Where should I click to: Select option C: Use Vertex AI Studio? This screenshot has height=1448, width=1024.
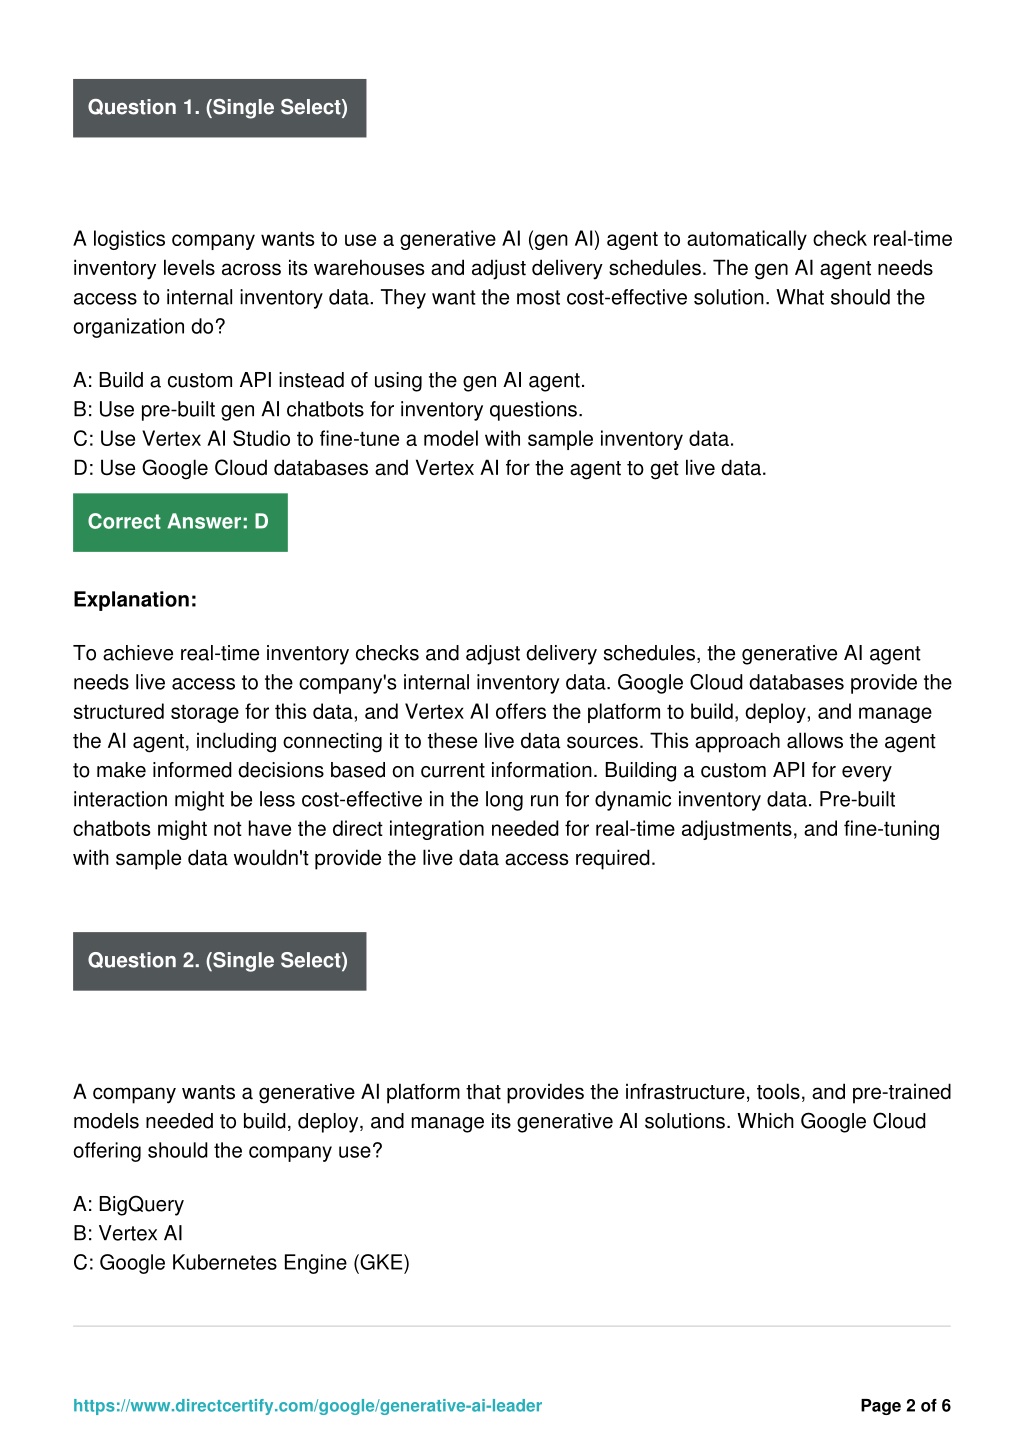(x=403, y=438)
